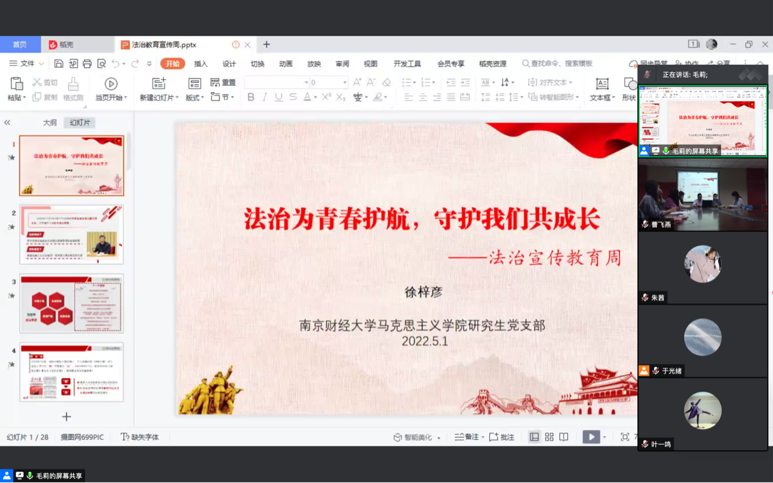This screenshot has width=773, height=483.
Task: Click the Paste clipboard icon
Action: (x=16, y=83)
